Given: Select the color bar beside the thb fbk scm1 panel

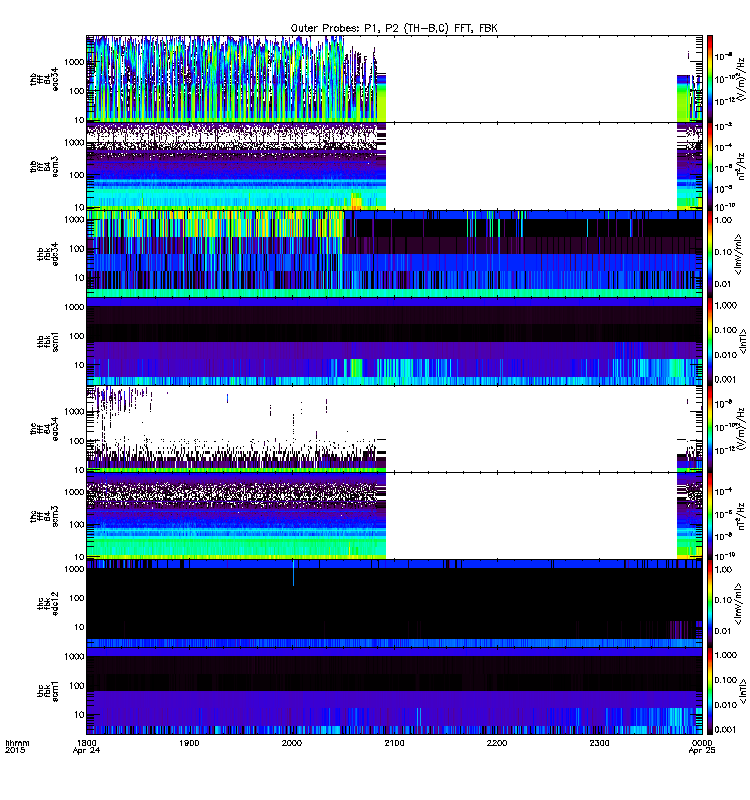Looking at the screenshot, I should point(710,341).
